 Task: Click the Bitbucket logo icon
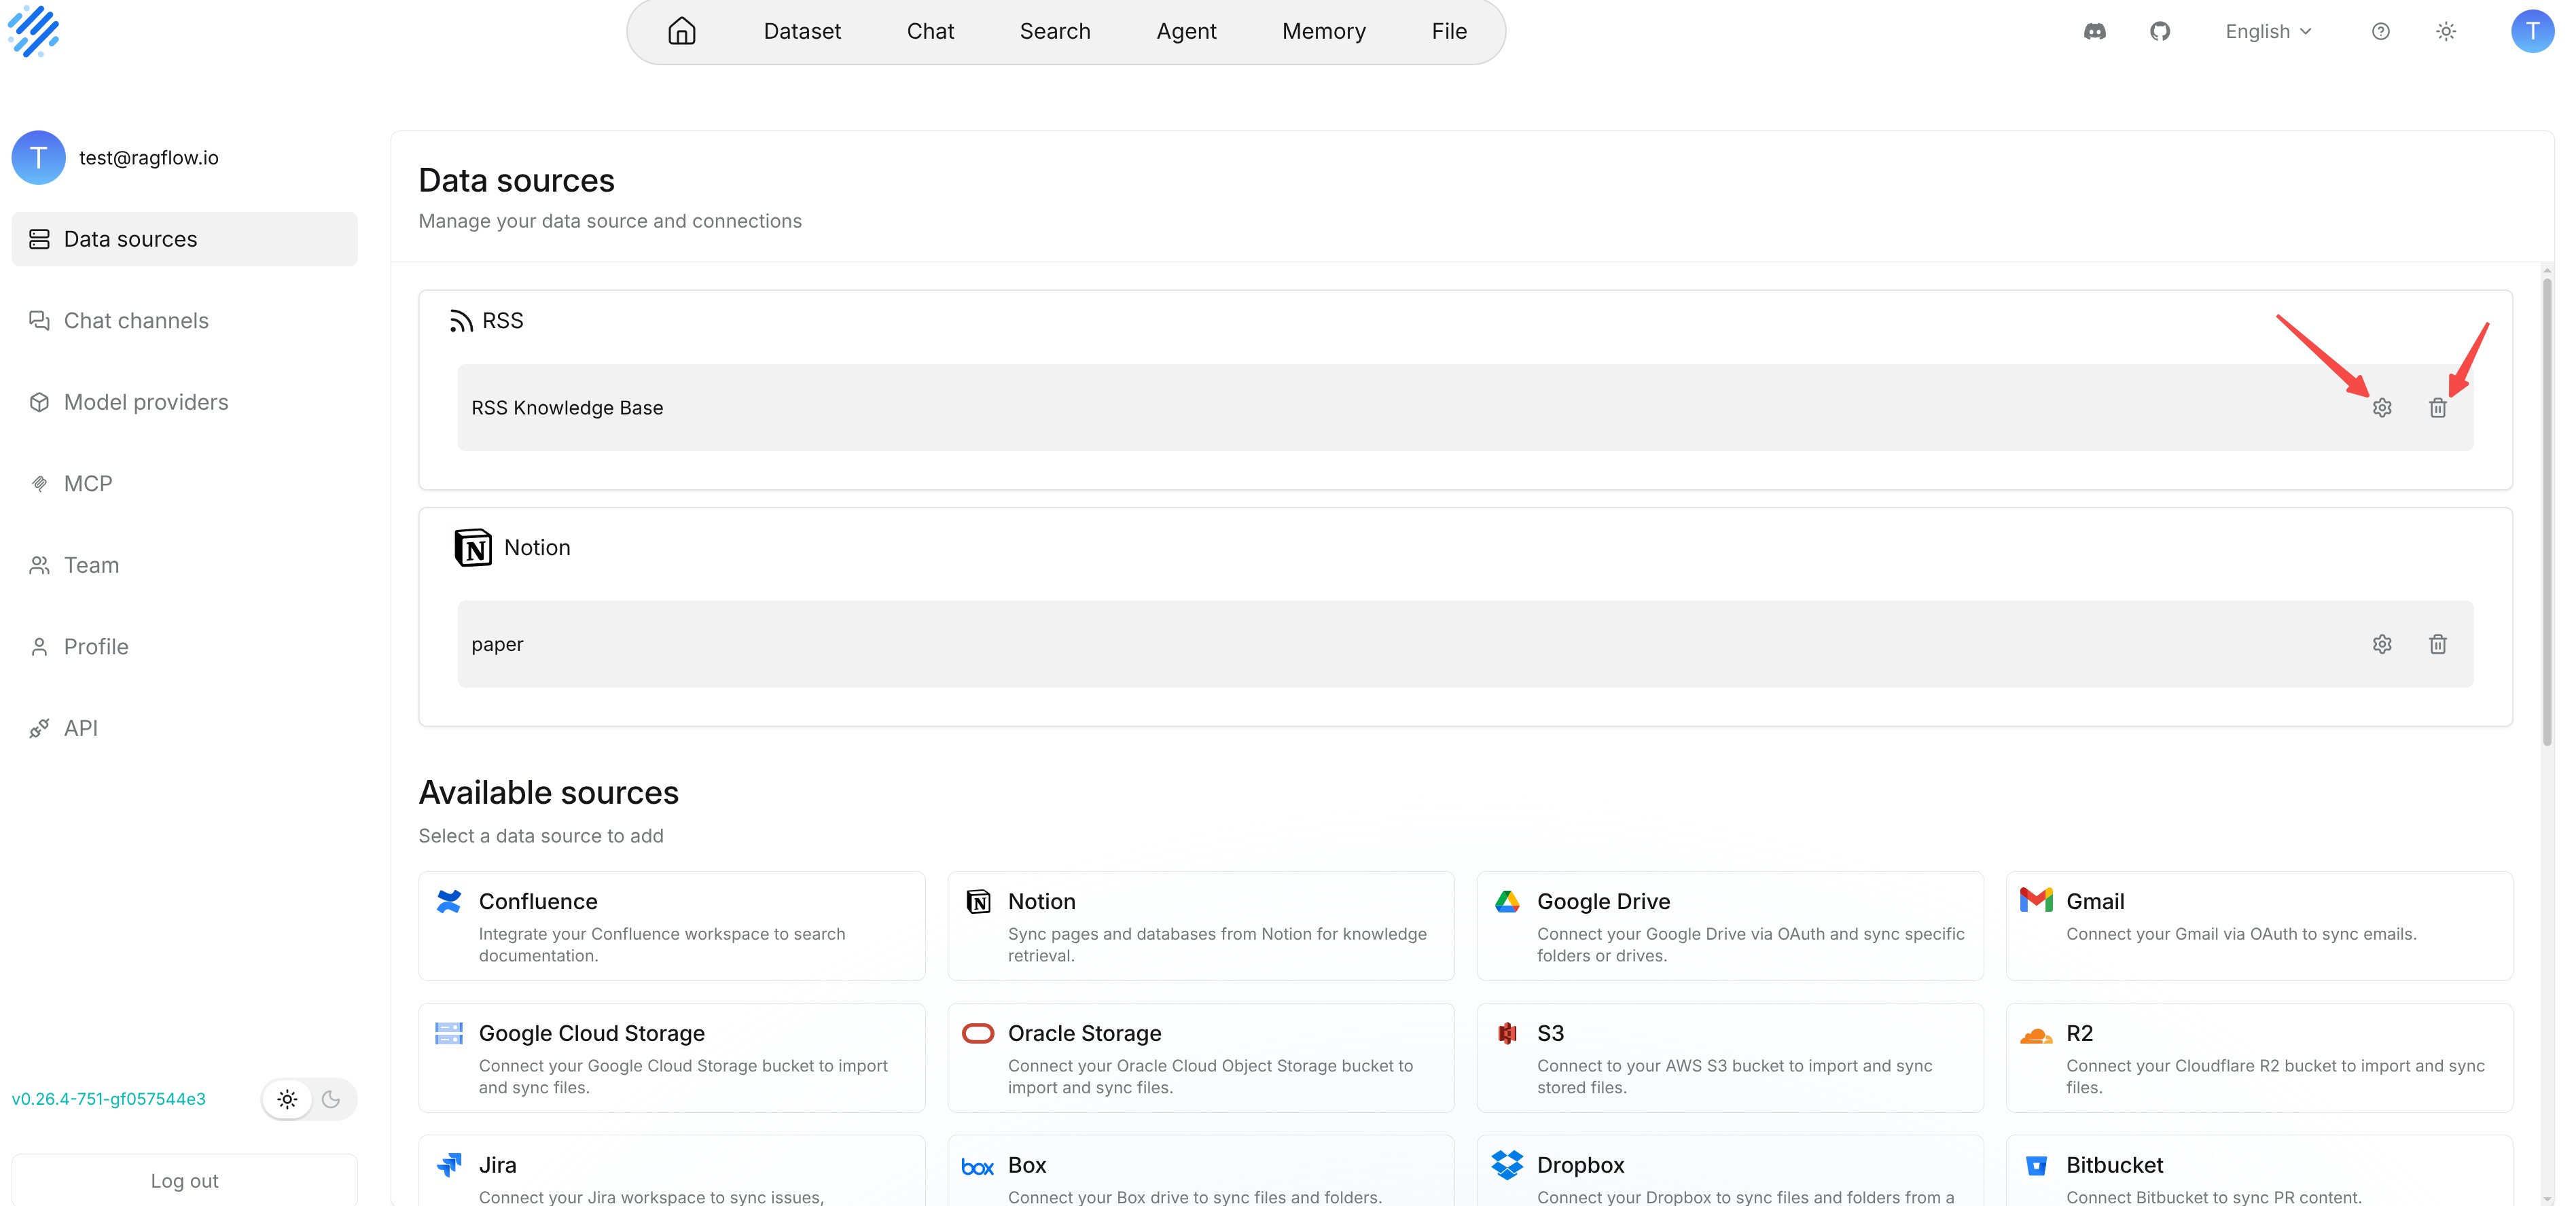(x=2036, y=1166)
